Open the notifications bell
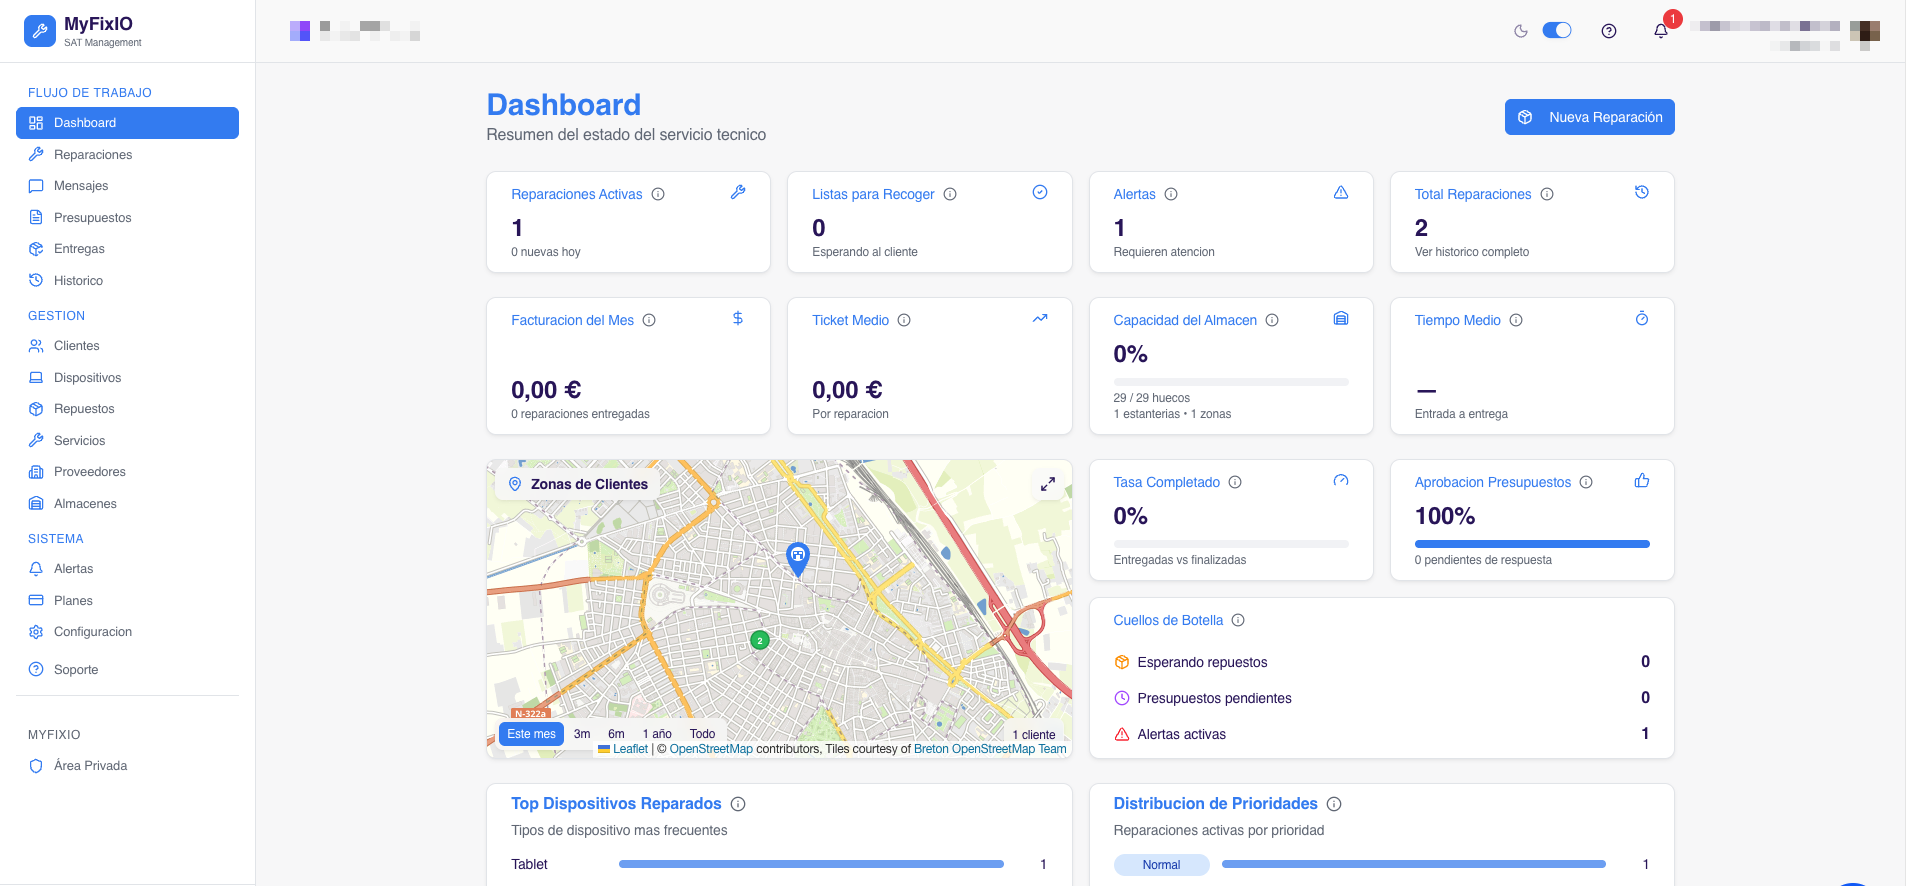This screenshot has height=886, width=1906. pos(1661,31)
